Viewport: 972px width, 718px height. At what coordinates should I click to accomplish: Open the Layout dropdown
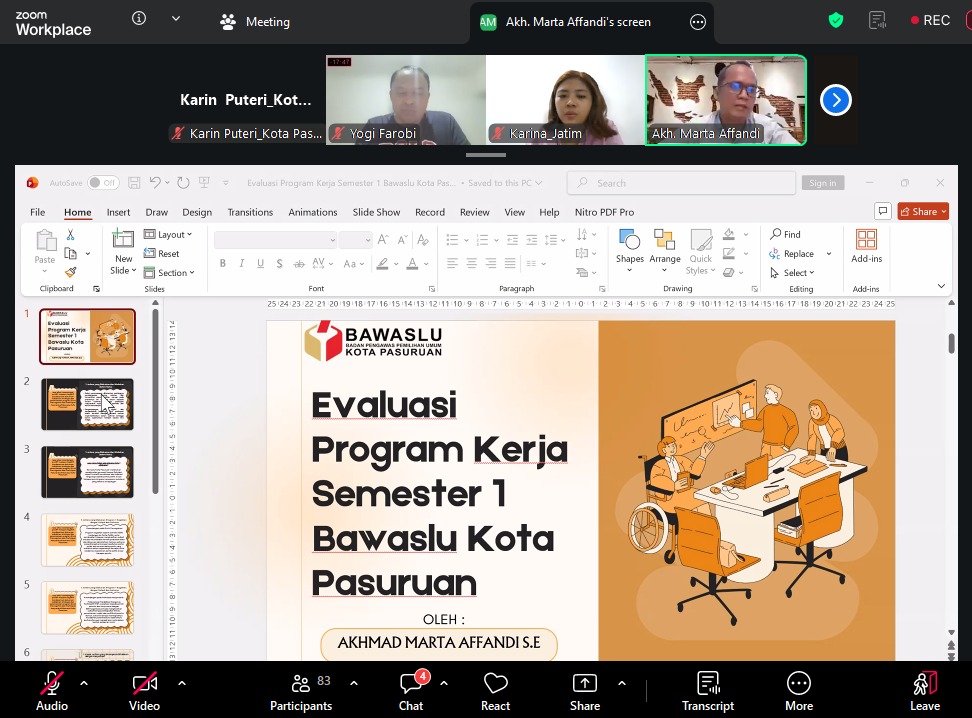pos(168,234)
